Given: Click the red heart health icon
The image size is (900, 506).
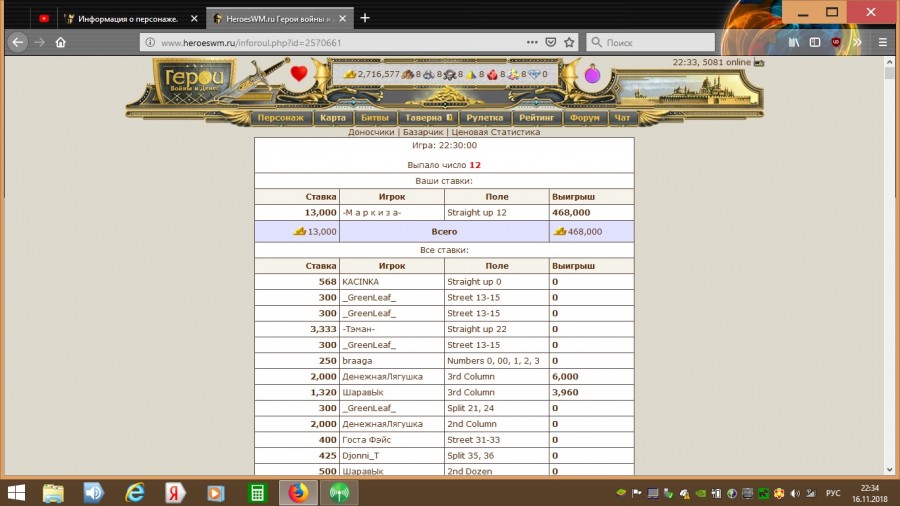Looking at the screenshot, I should (x=298, y=73).
